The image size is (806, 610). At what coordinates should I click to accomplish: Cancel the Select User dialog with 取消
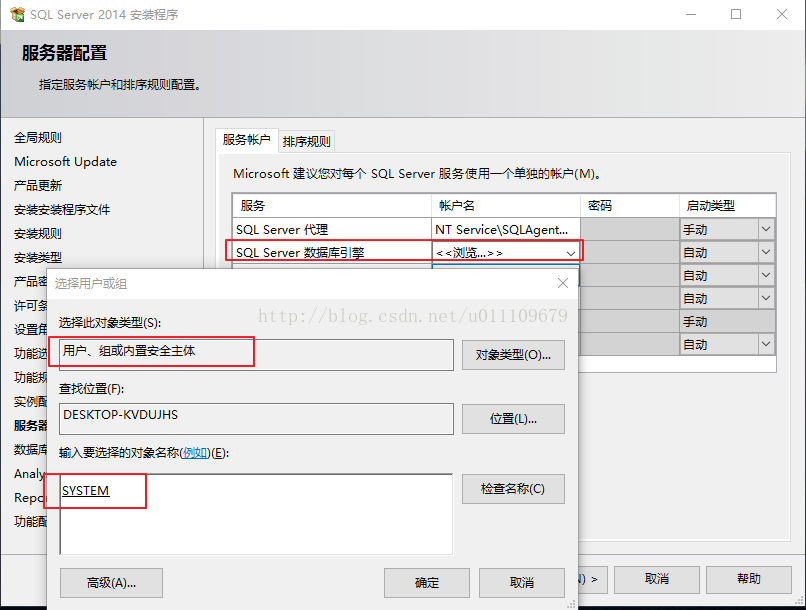click(x=522, y=583)
